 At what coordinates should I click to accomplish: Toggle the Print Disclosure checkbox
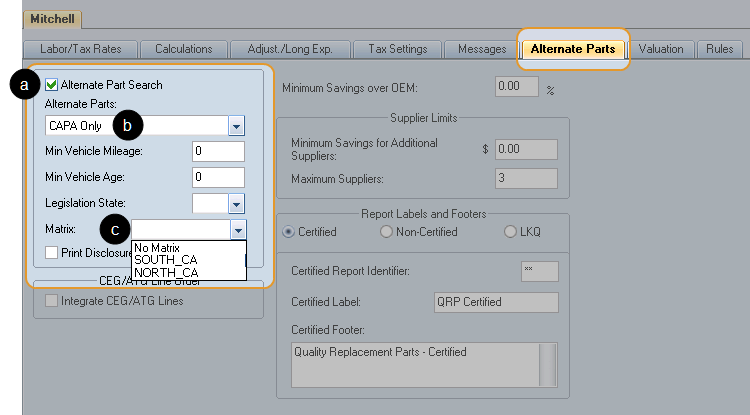pyautogui.click(x=52, y=253)
